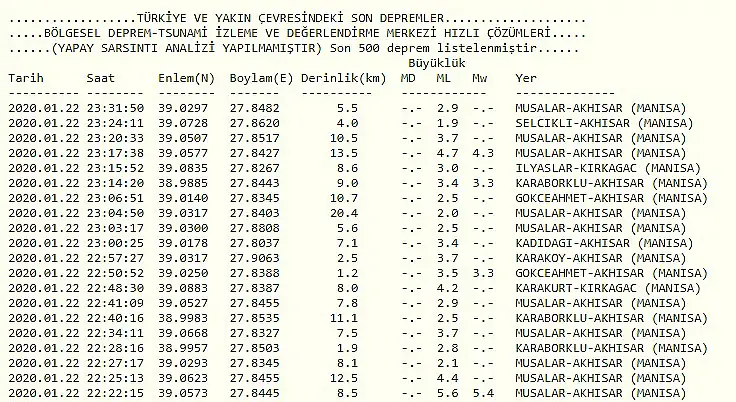Click the 'Son 500 deprem listelenmiştir' note

[x=433, y=48]
